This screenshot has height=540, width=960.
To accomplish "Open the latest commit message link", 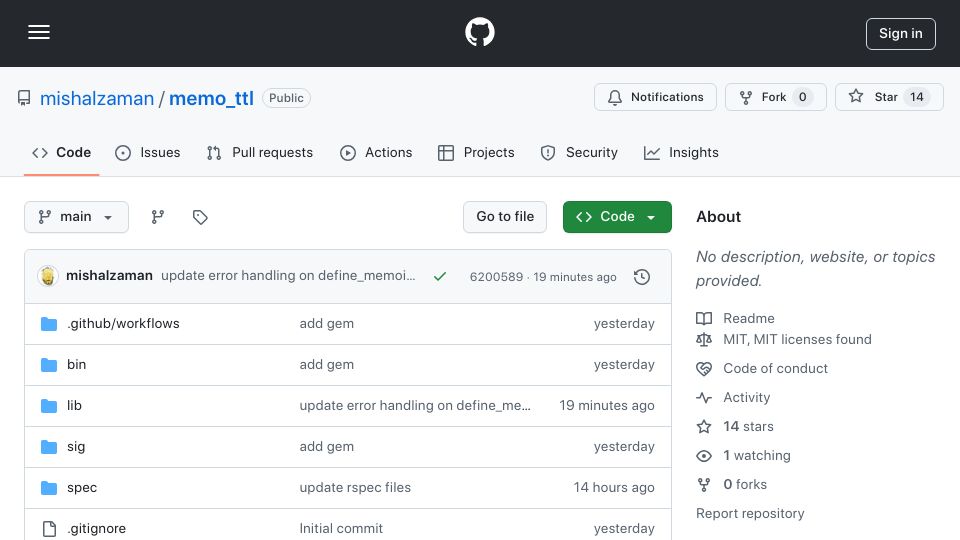I will coord(288,276).
